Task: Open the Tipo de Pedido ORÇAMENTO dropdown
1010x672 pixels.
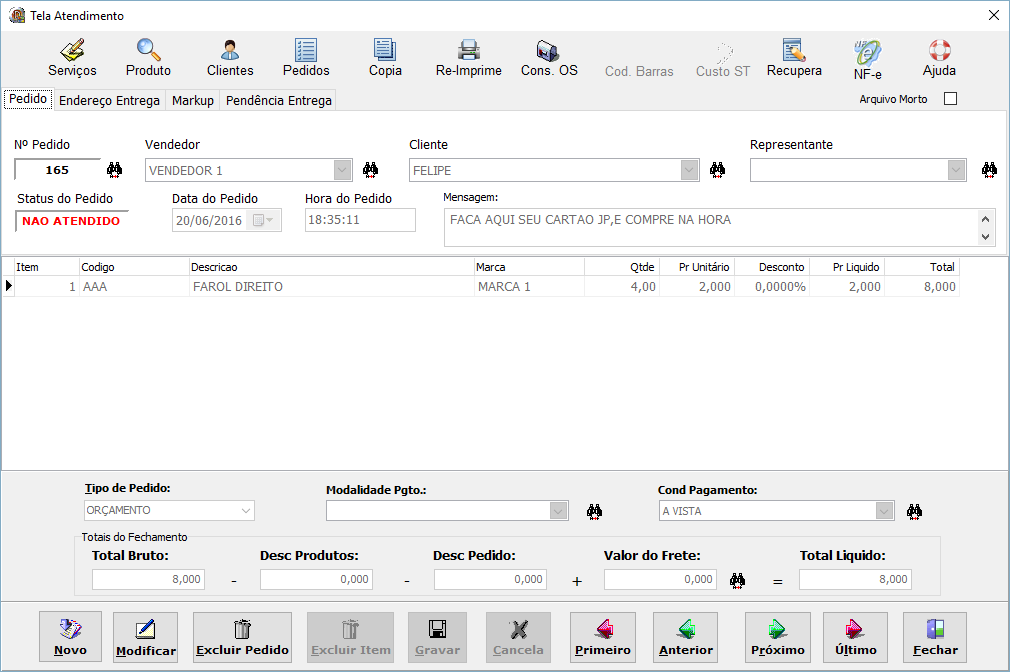Action: click(245, 510)
